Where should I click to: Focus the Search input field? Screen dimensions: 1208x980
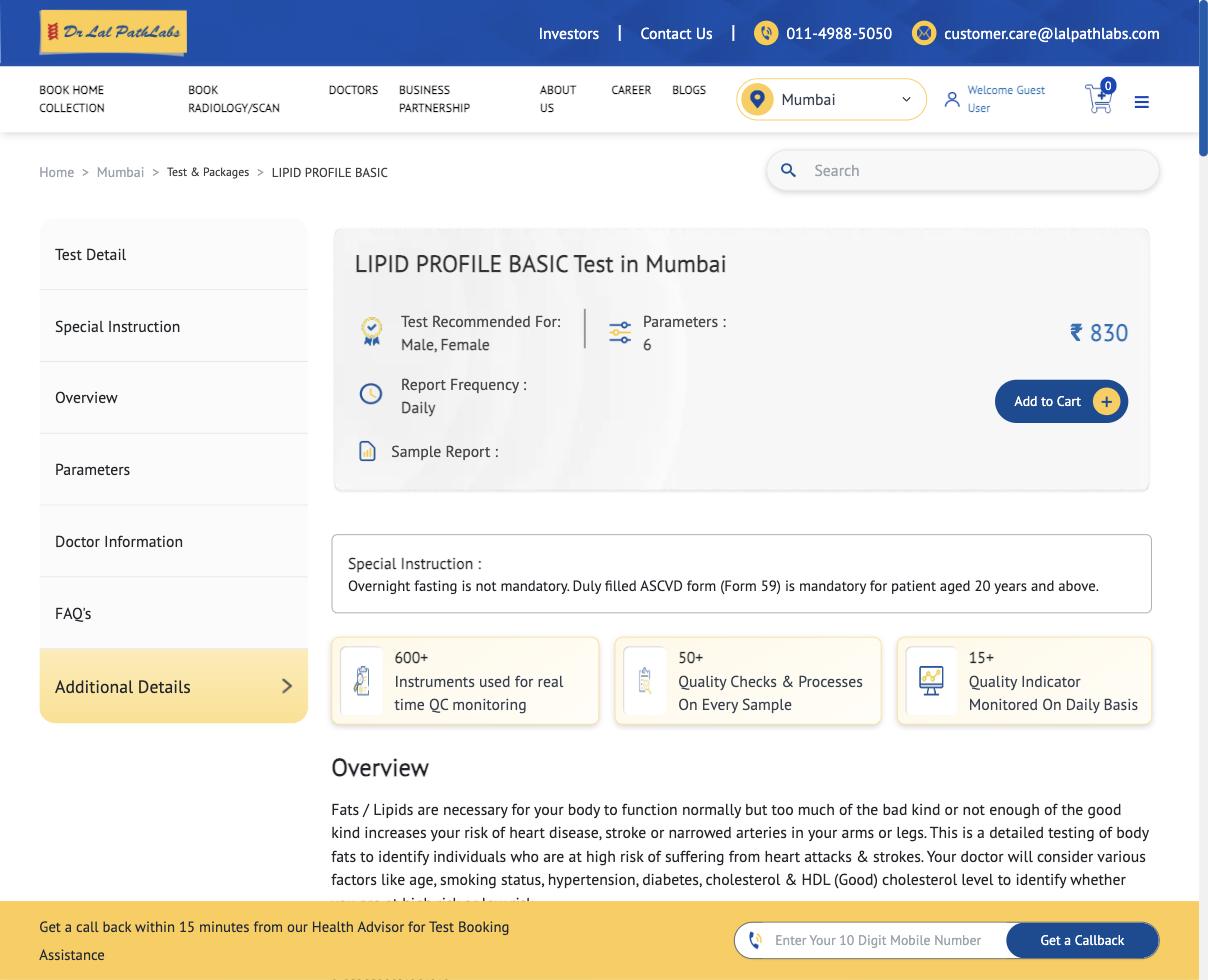click(x=963, y=170)
